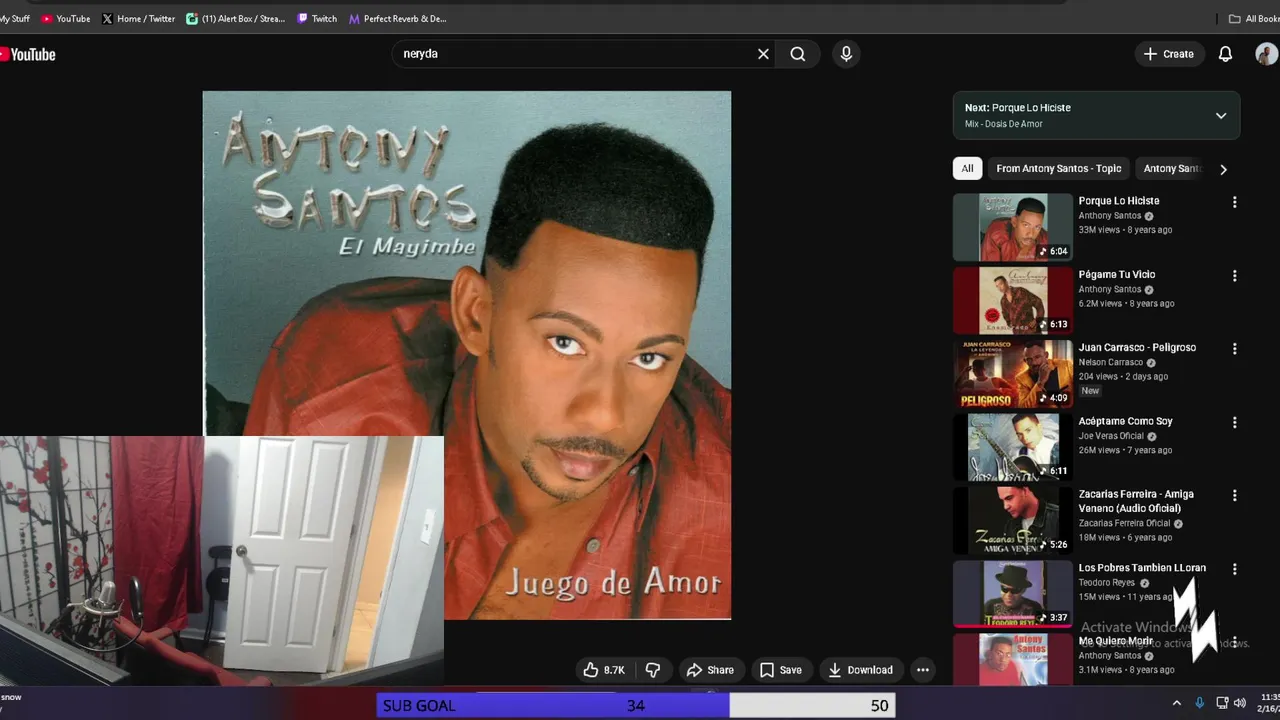Open the account avatar menu
The image size is (1280, 720).
(x=1267, y=54)
